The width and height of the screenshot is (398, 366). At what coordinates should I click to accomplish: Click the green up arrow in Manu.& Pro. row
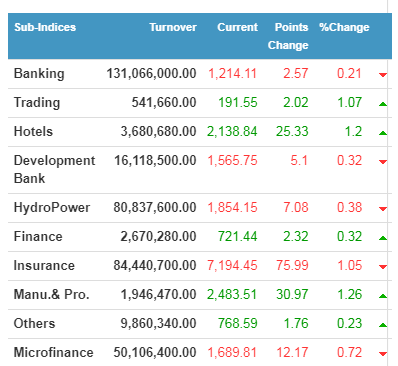point(383,296)
